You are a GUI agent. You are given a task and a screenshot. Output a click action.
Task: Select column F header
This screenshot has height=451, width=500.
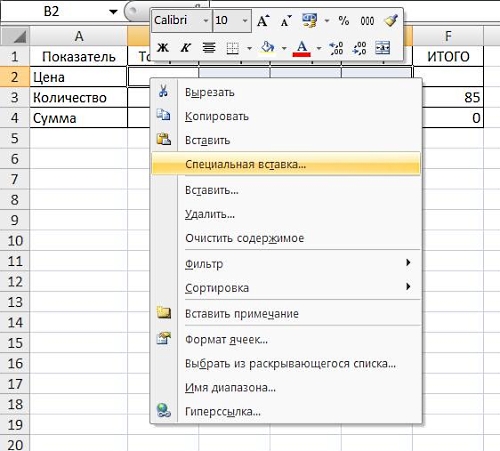pos(448,36)
